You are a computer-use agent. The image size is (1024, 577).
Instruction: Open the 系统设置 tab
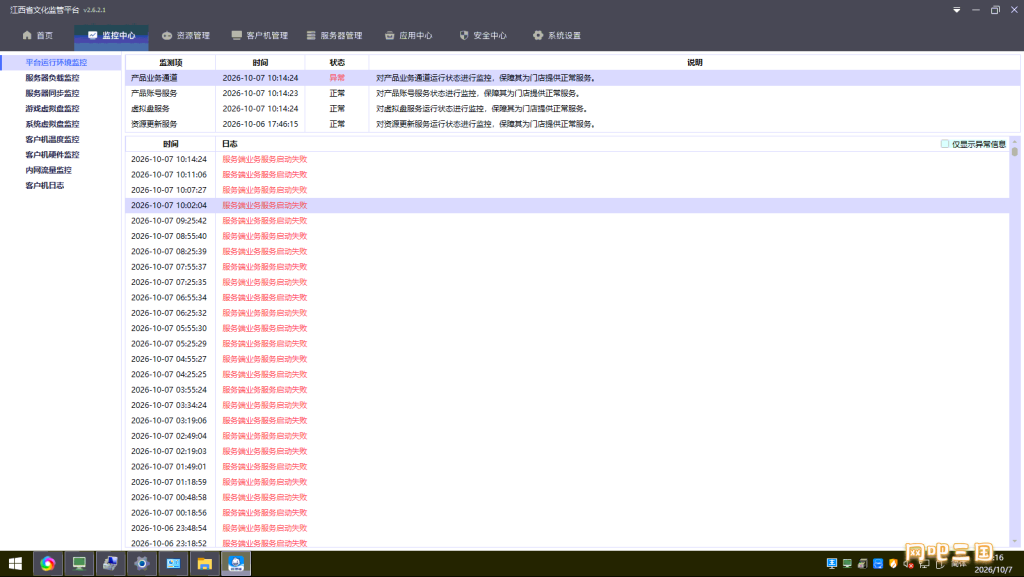tap(556, 35)
